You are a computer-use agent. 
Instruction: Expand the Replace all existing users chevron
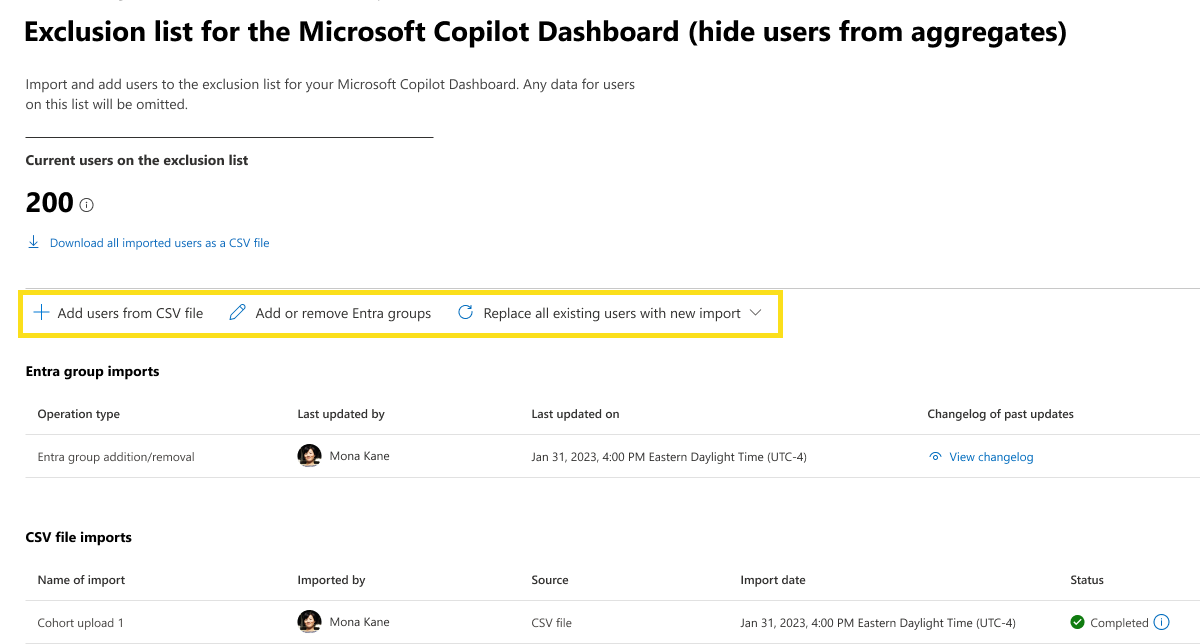pyautogui.click(x=755, y=313)
